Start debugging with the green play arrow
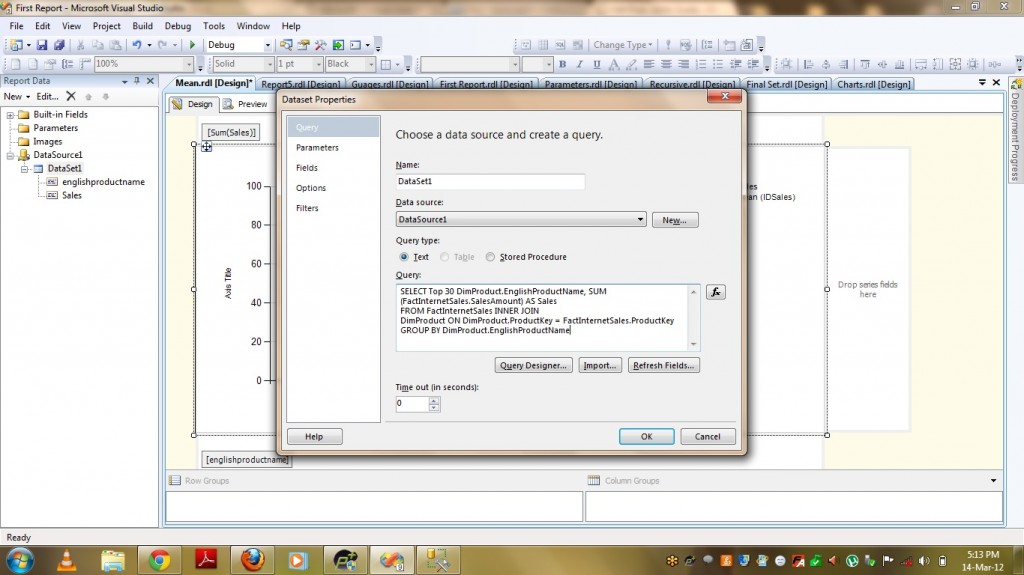Viewport: 1024px width, 575px height. pos(191,45)
